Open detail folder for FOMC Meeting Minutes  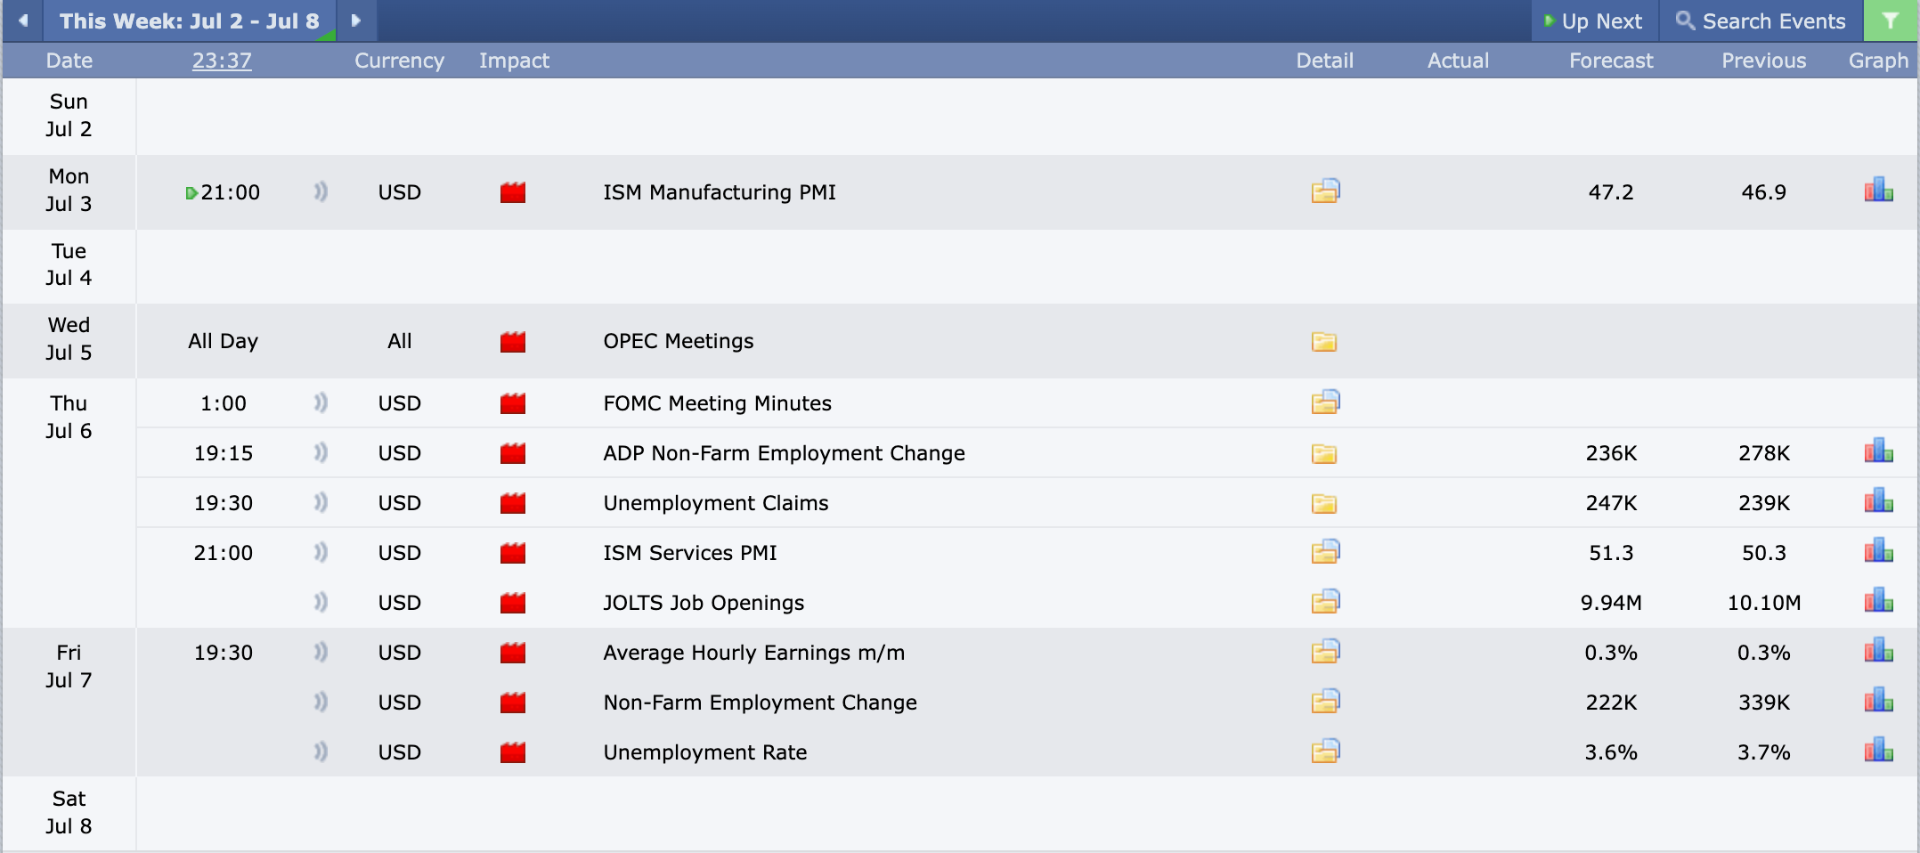(x=1325, y=402)
